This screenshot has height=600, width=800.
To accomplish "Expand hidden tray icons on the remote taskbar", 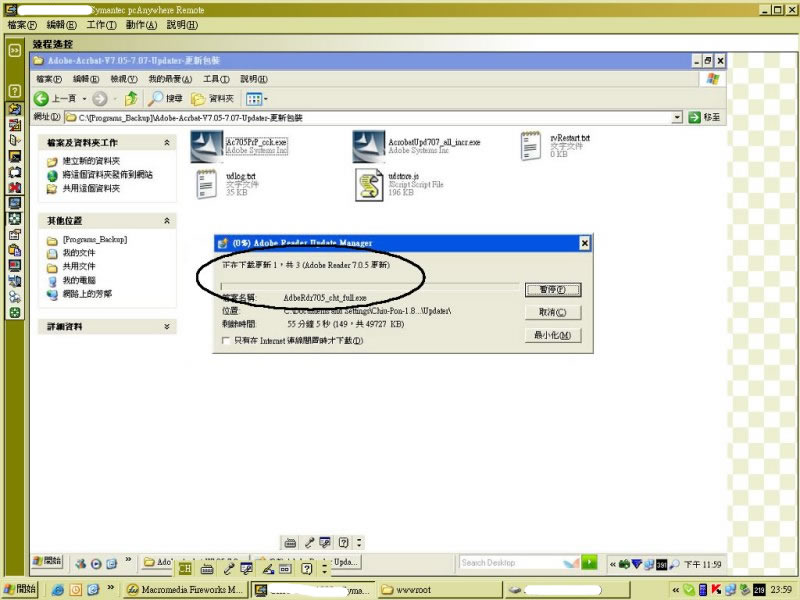I will (612, 564).
